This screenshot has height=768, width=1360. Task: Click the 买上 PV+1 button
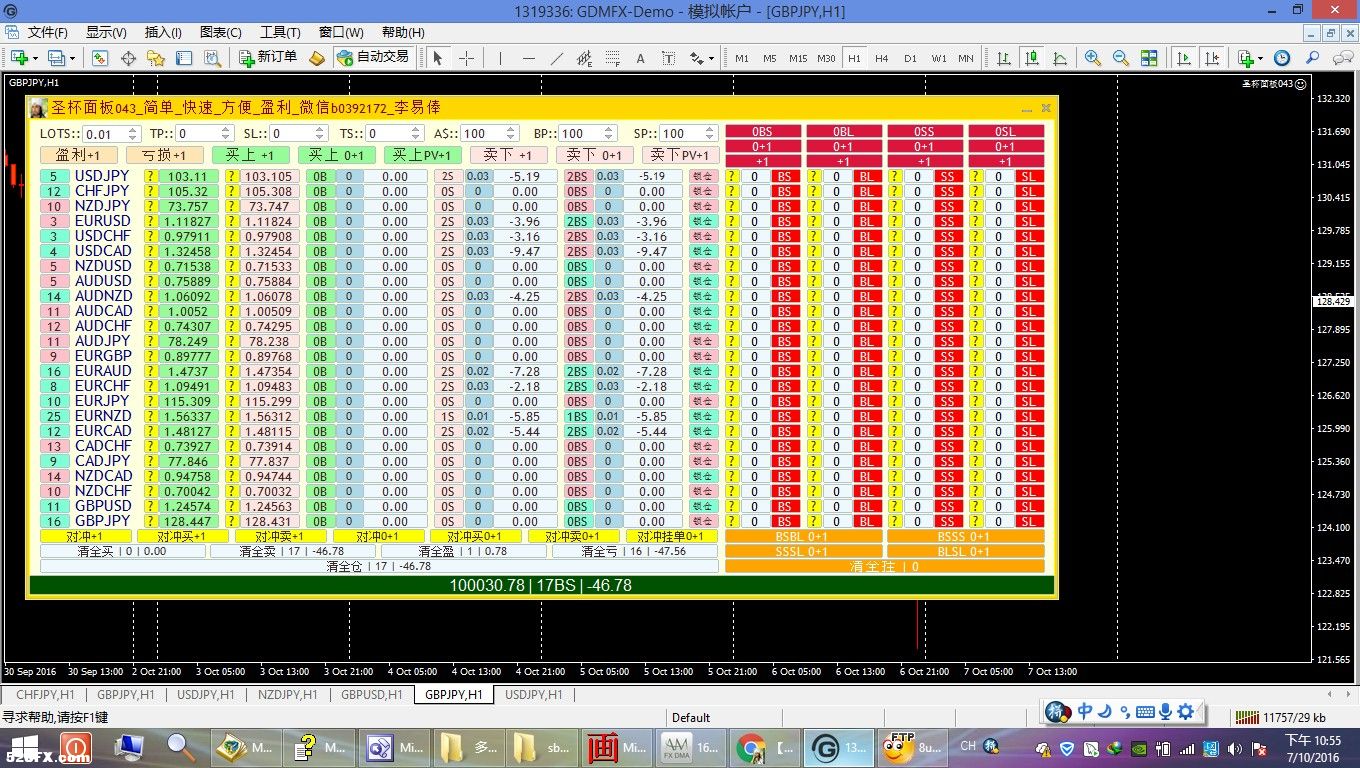tap(423, 155)
